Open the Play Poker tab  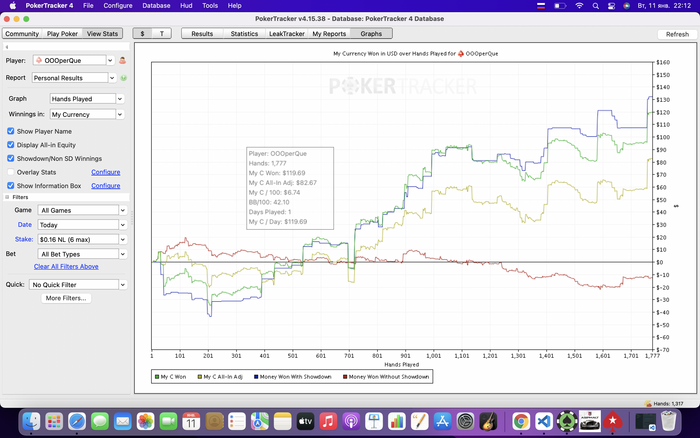point(62,33)
